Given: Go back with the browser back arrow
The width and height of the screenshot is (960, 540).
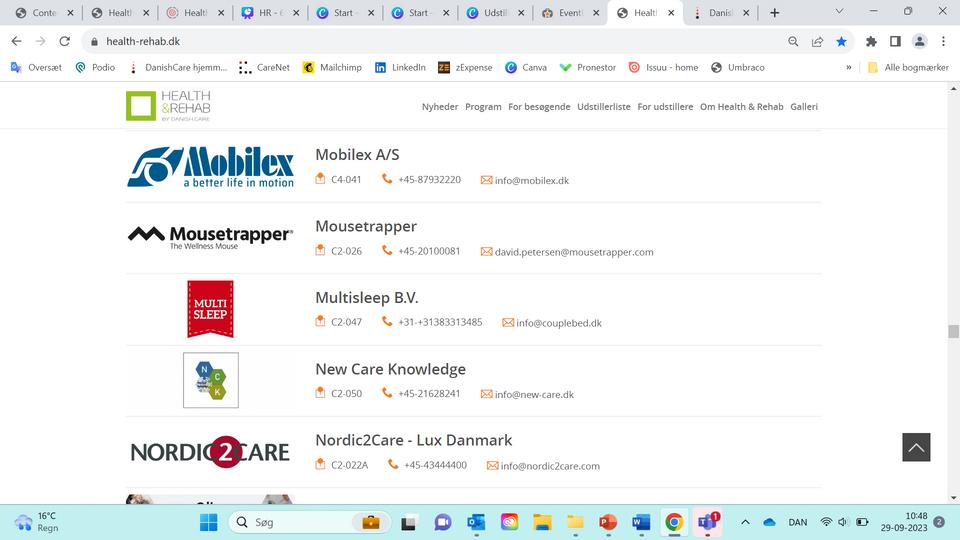Looking at the screenshot, I should coord(17,41).
